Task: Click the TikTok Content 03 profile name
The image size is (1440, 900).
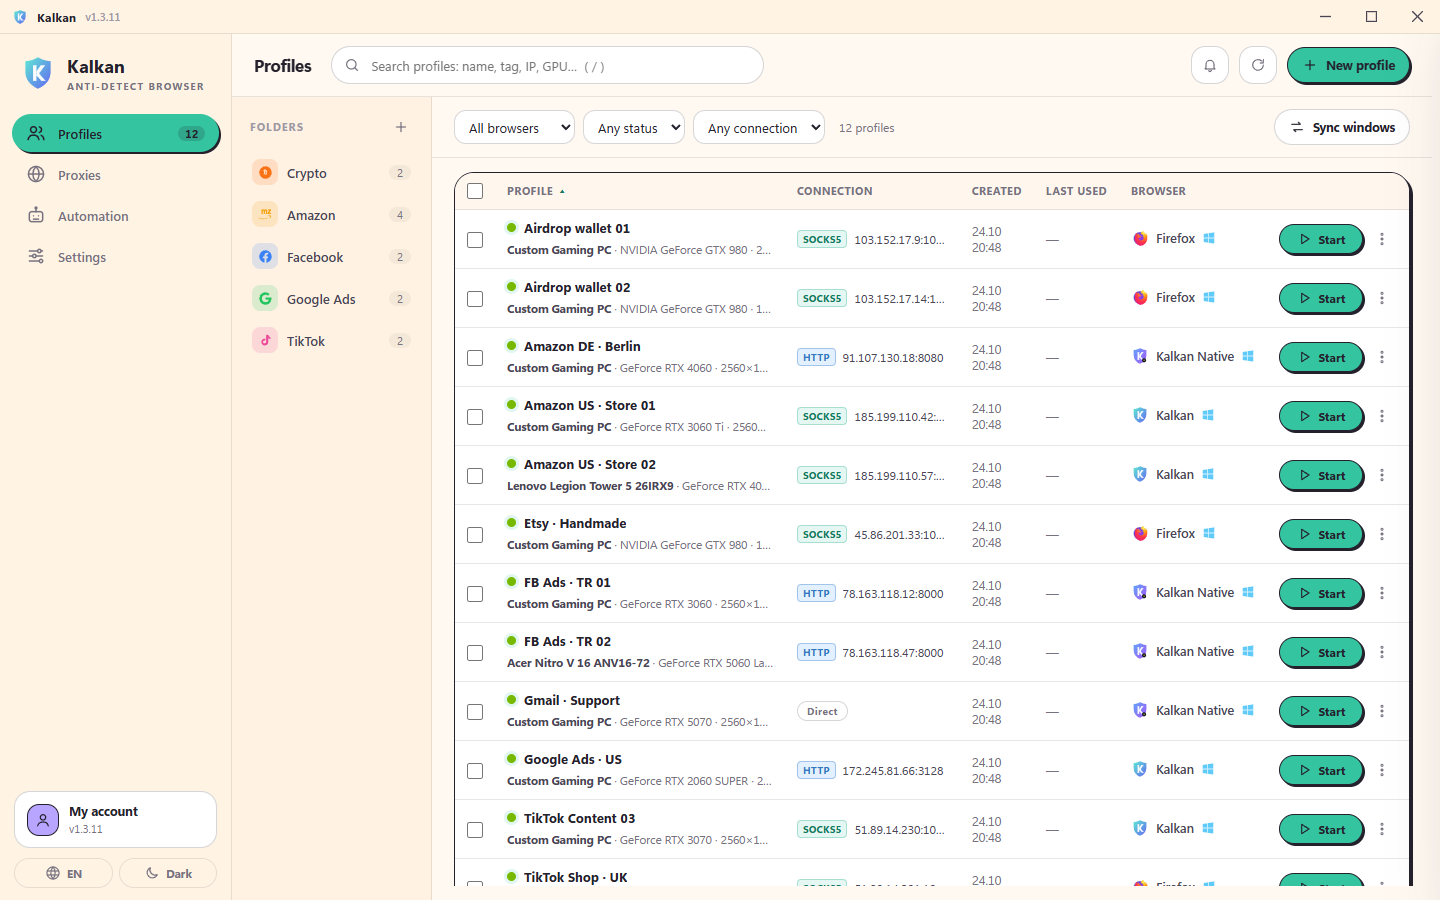Action: (579, 818)
